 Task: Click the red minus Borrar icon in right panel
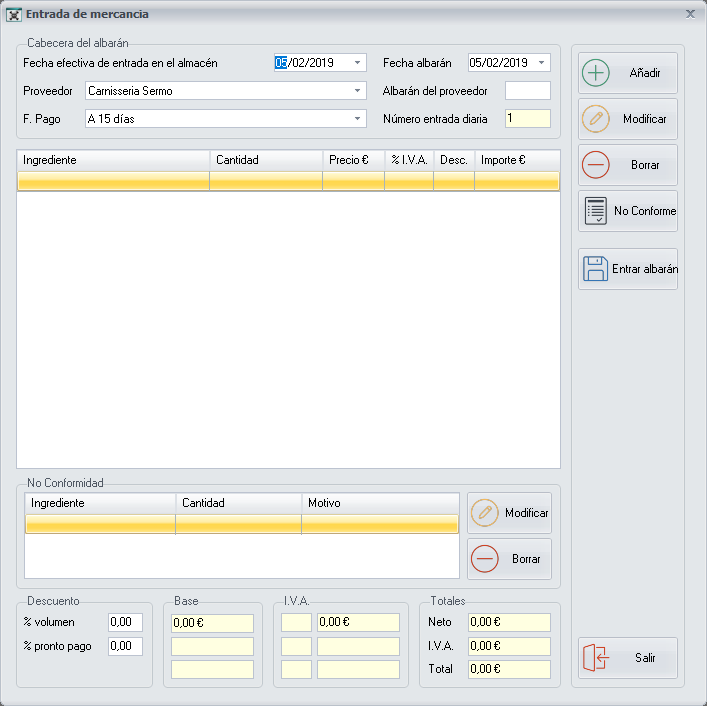(x=596, y=165)
